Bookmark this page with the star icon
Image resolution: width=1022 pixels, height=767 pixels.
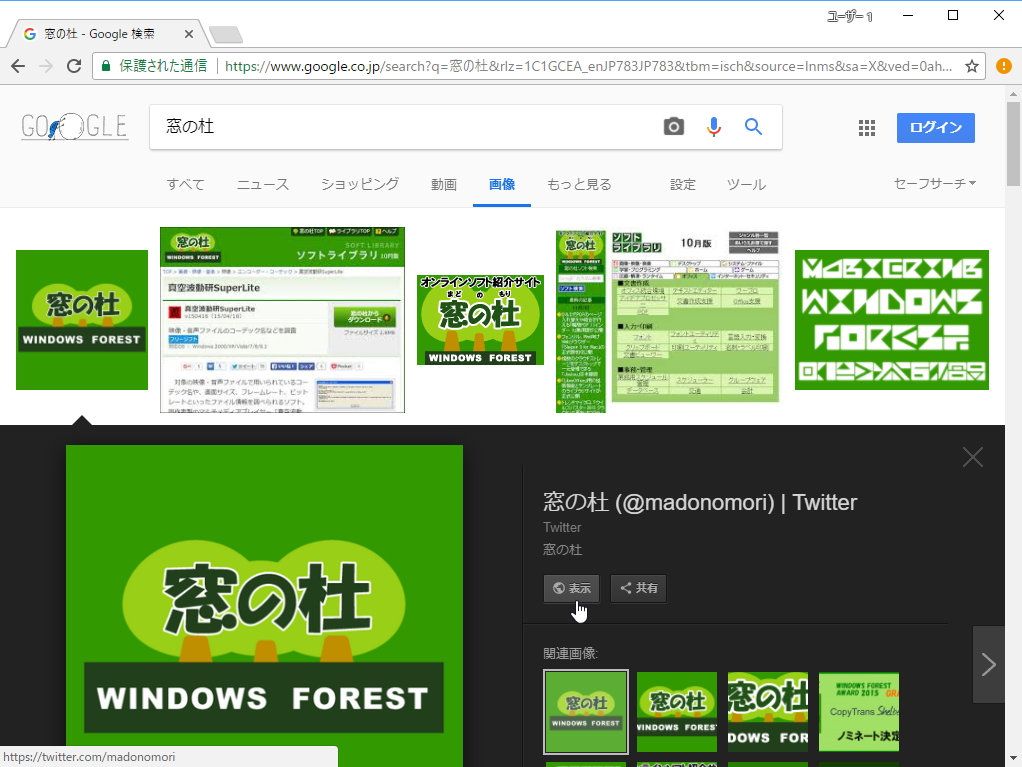point(972,66)
